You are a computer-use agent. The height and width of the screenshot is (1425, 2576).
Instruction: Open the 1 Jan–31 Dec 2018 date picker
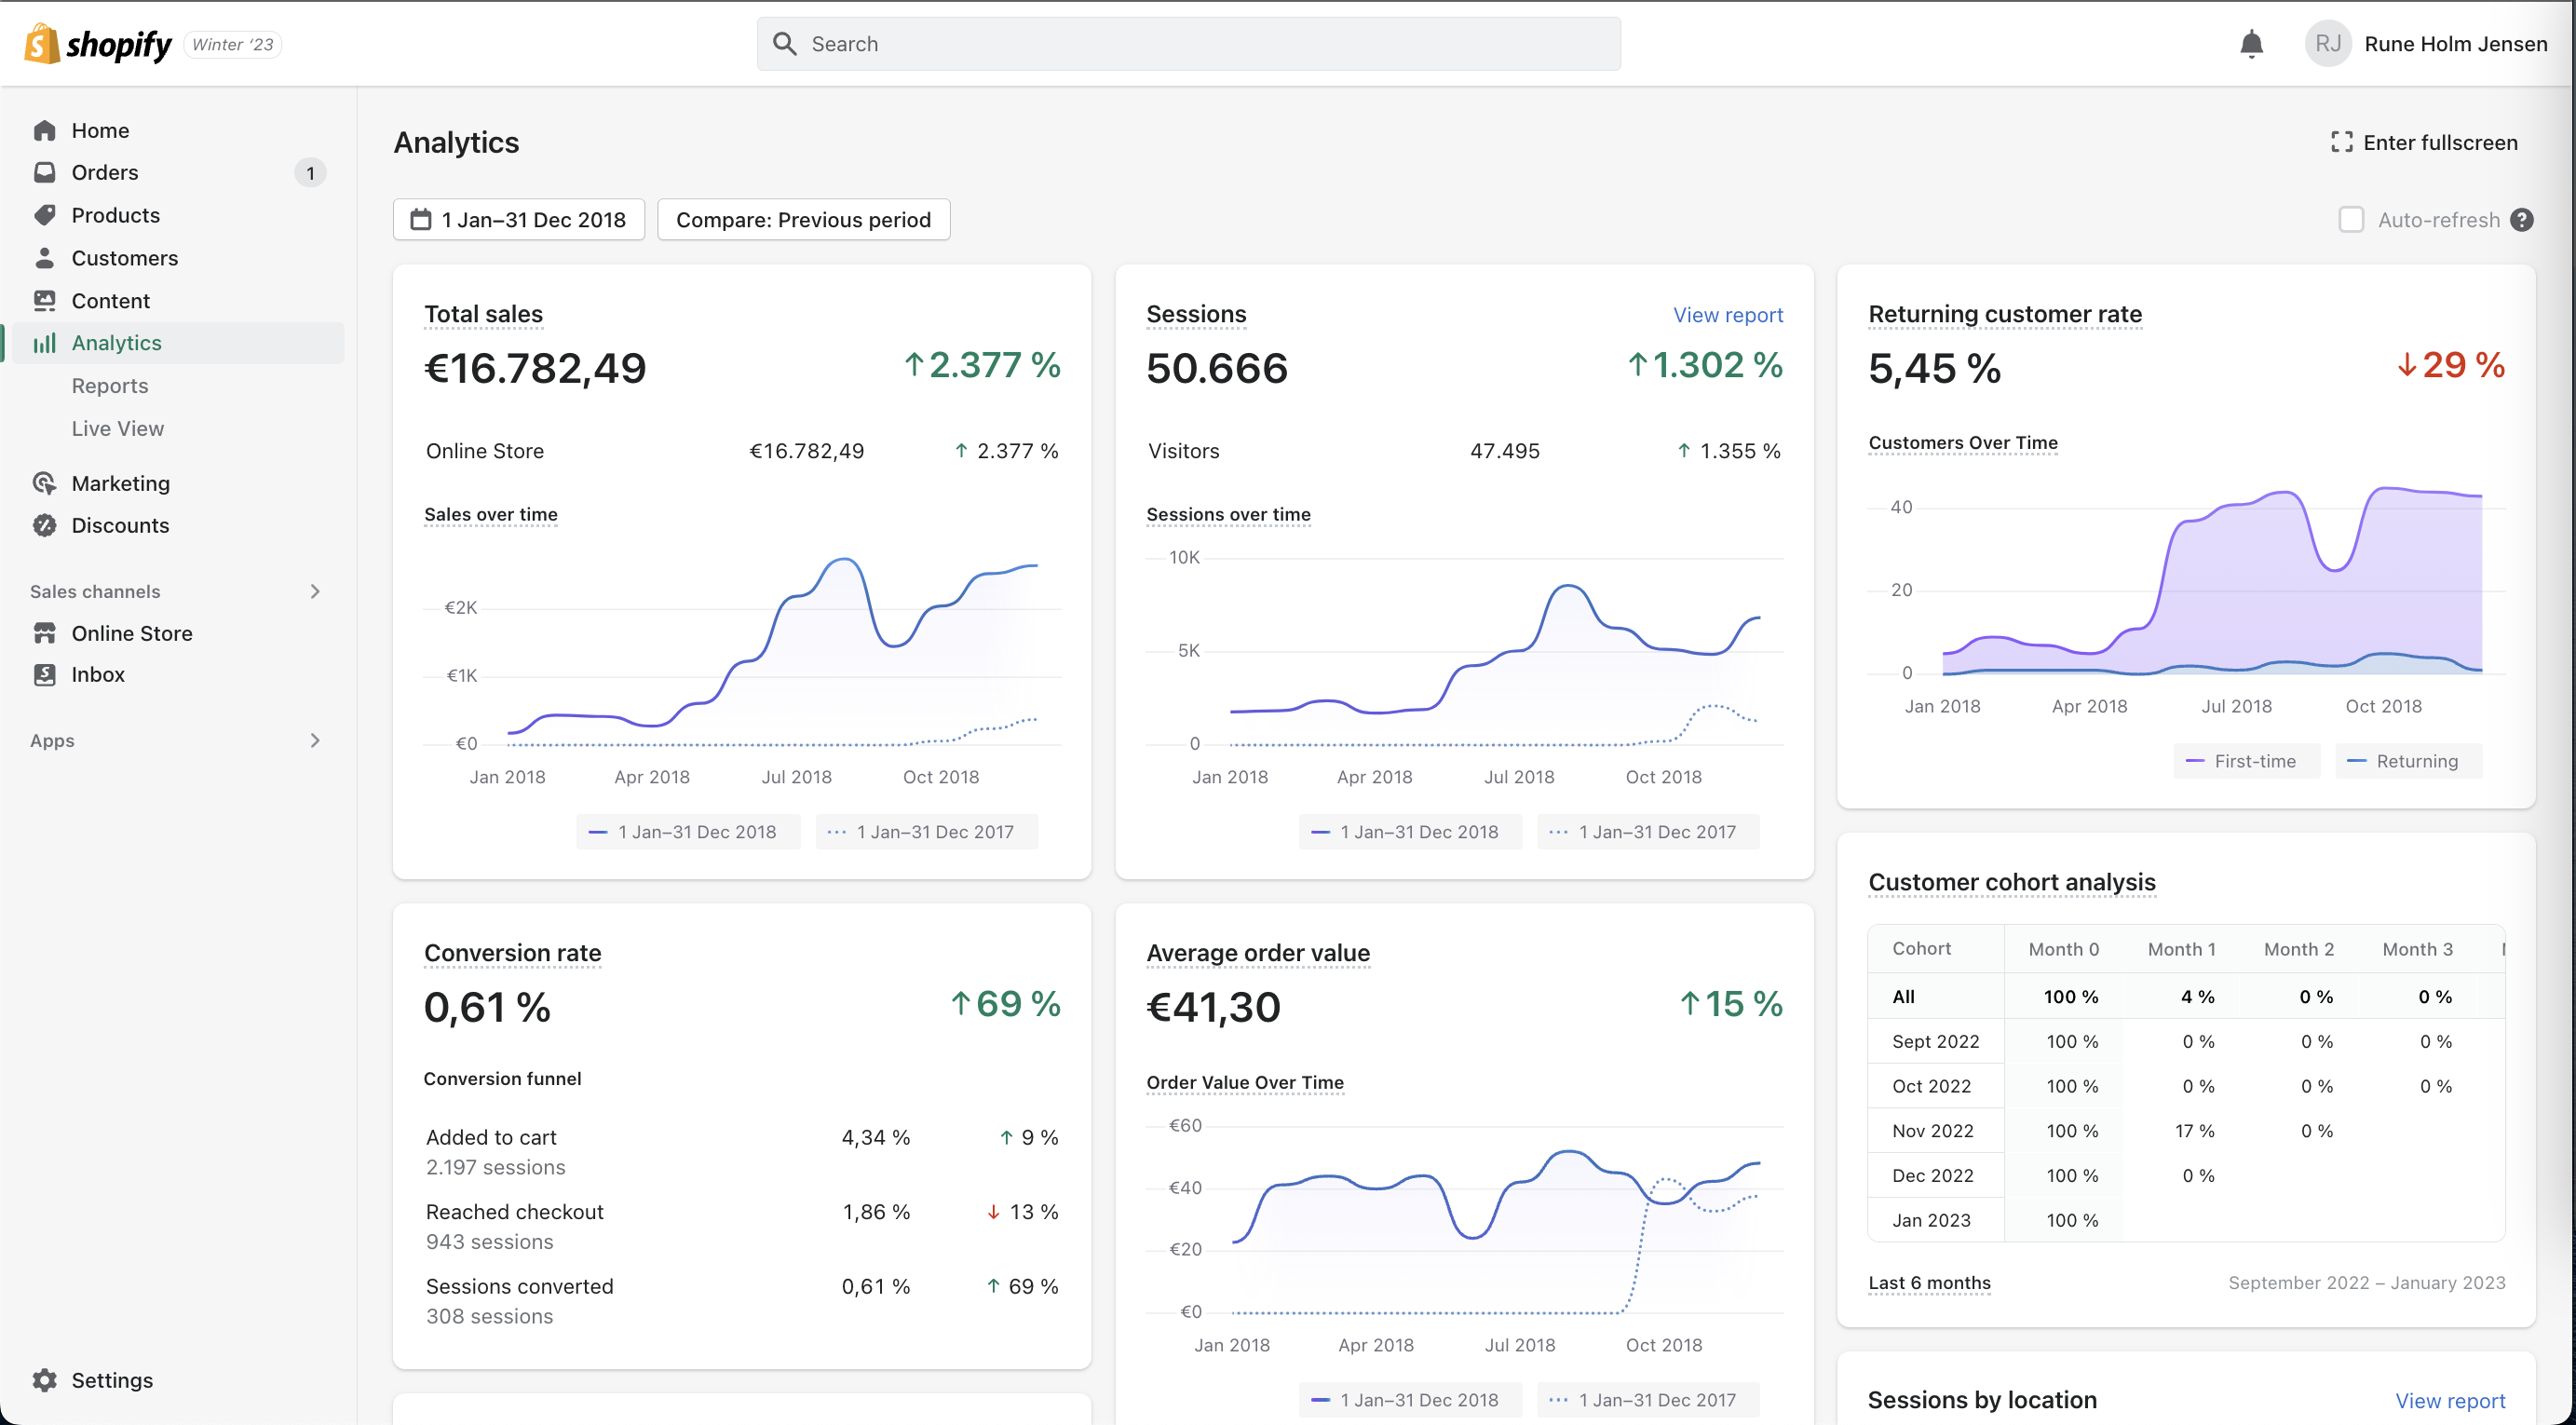(519, 220)
